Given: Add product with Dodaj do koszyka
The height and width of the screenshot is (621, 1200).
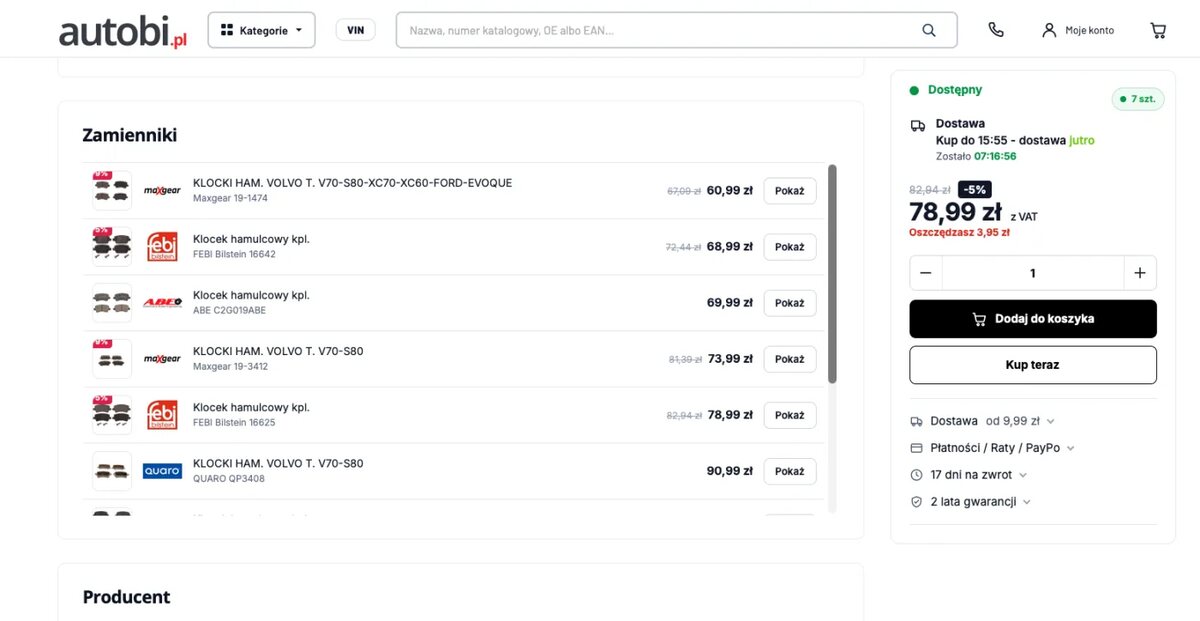Looking at the screenshot, I should (1033, 319).
